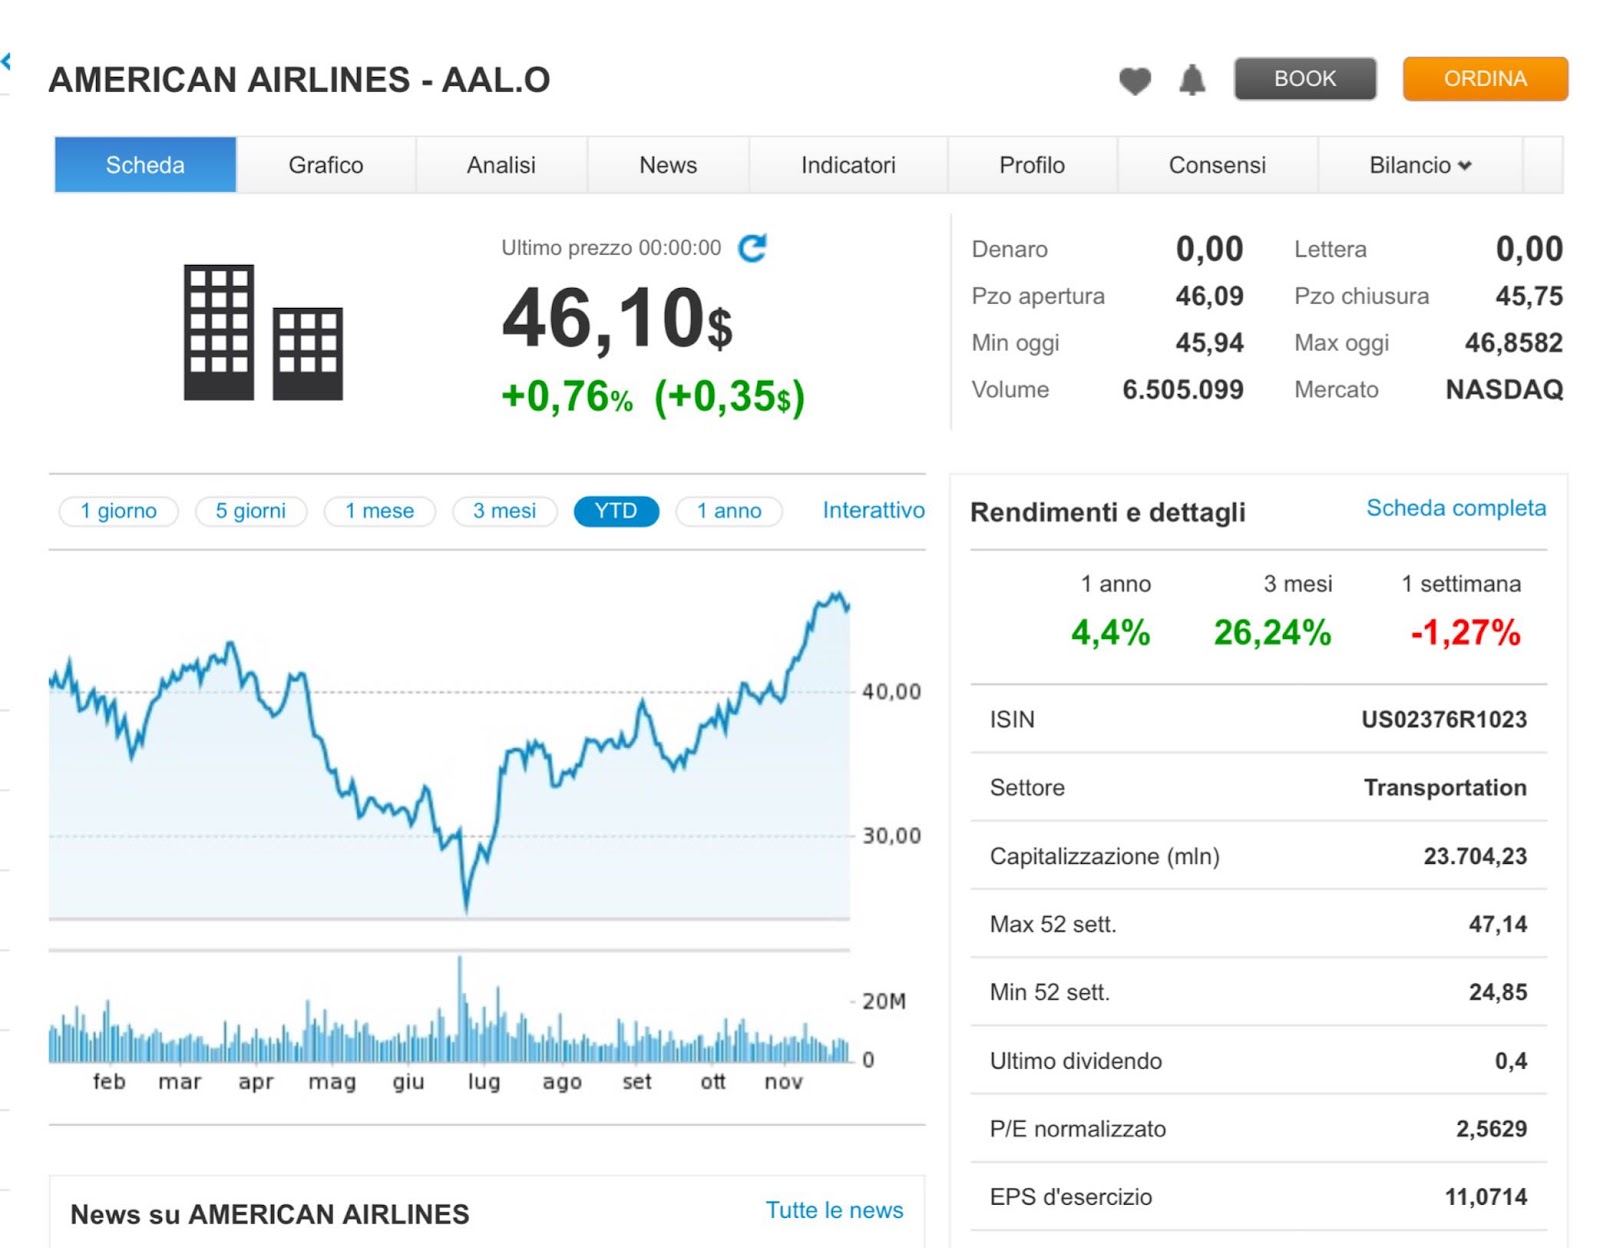Open the BOOK view
This screenshot has height=1248, width=1600.
pyautogui.click(x=1305, y=79)
